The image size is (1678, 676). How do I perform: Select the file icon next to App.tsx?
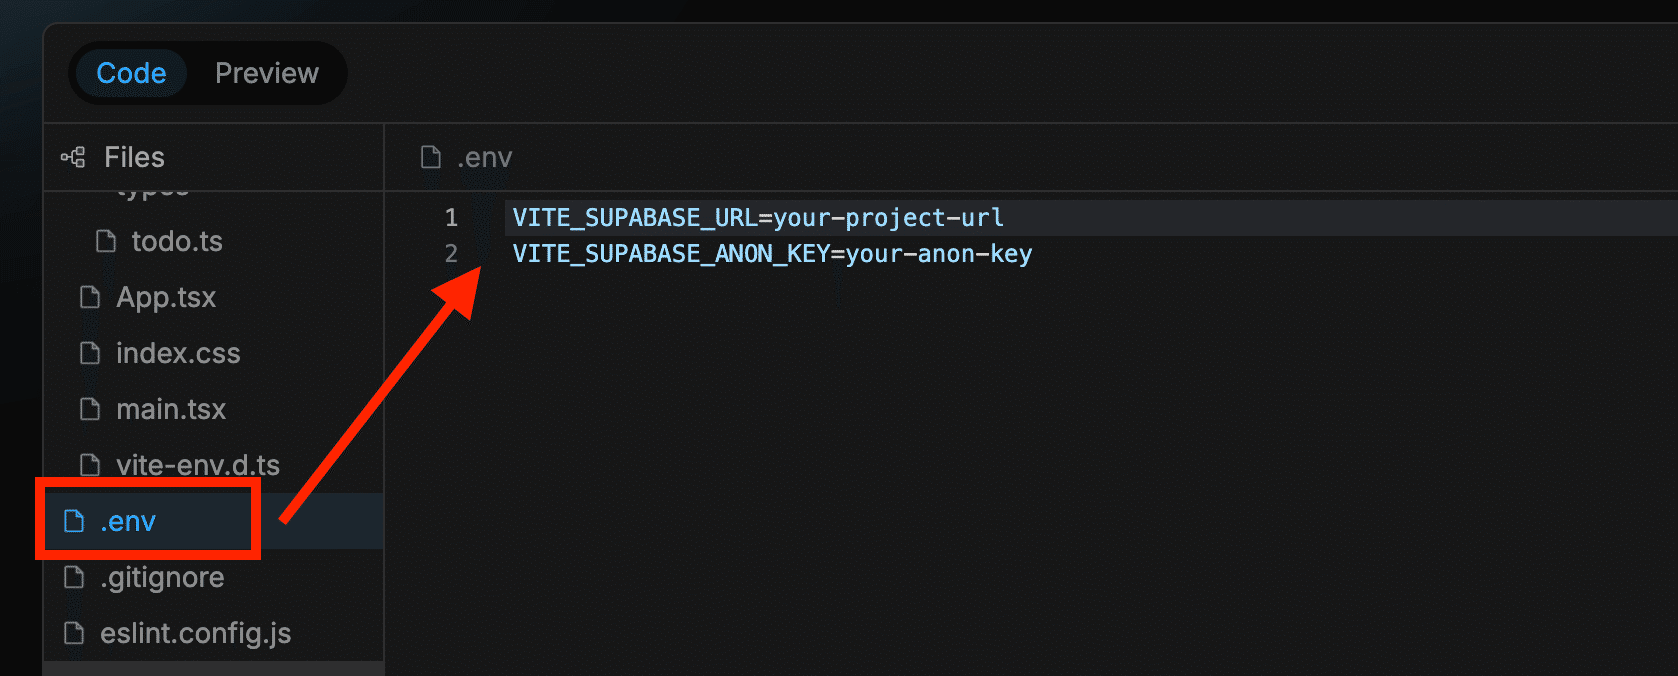coord(90,297)
